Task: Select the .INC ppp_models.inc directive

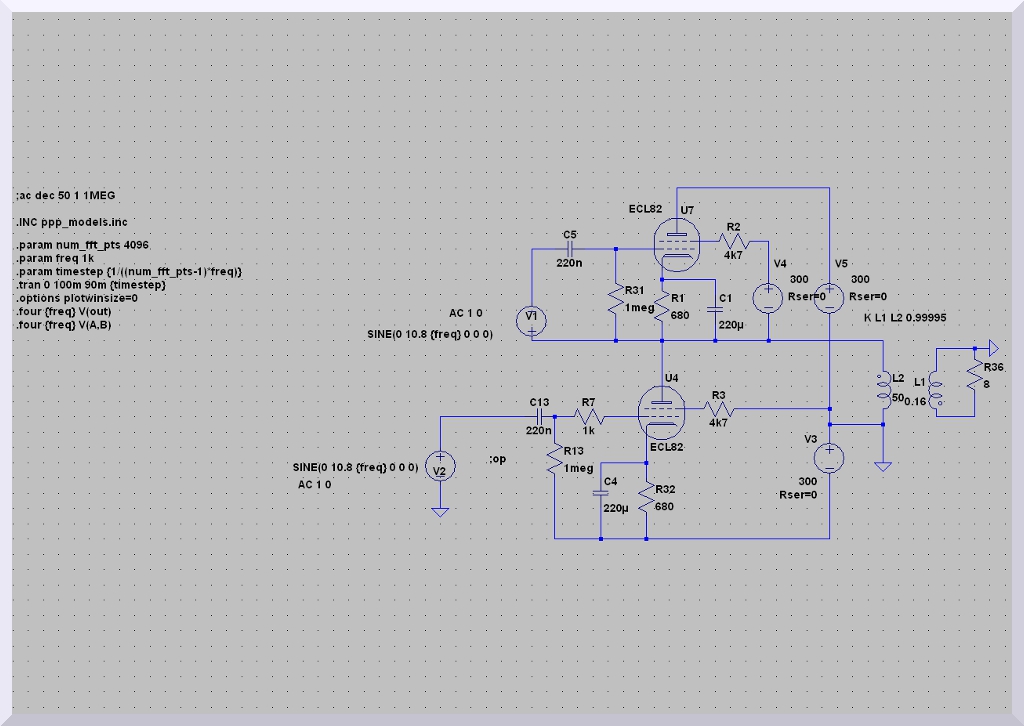Action: [x=71, y=221]
